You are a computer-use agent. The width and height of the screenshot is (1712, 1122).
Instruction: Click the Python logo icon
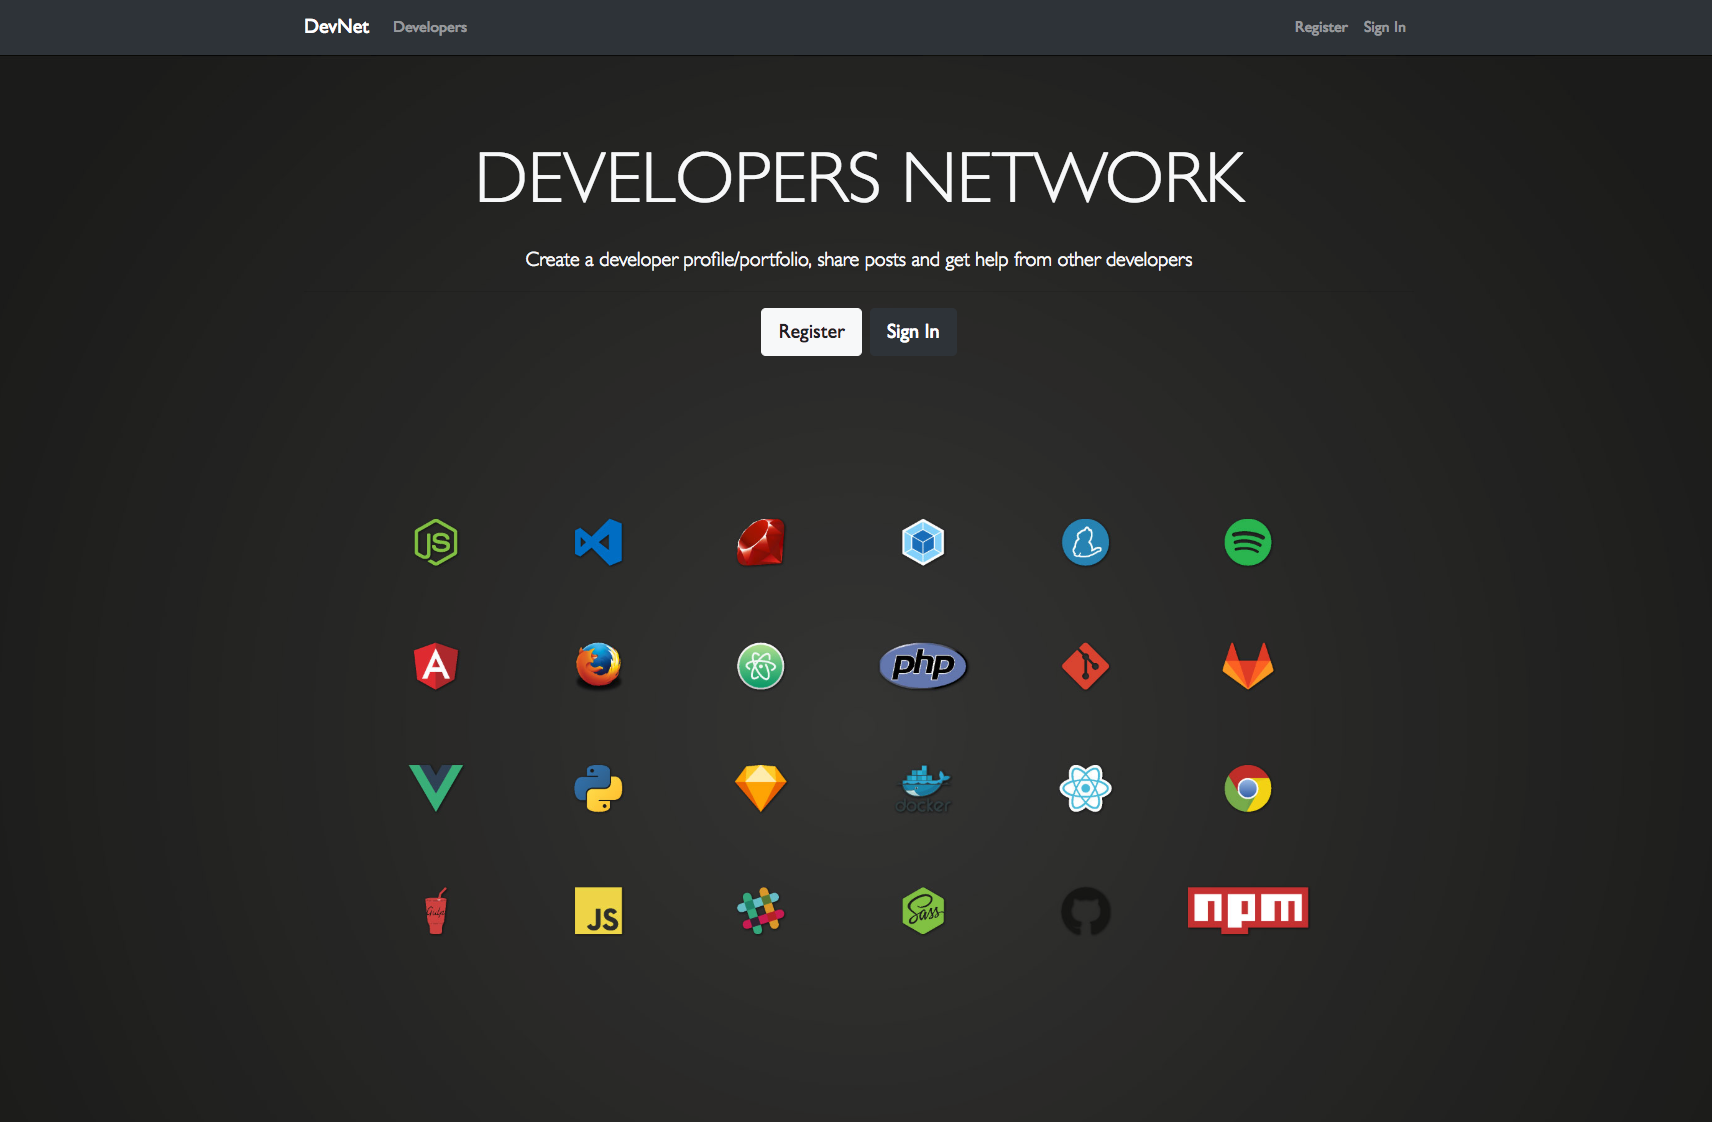tap(598, 788)
